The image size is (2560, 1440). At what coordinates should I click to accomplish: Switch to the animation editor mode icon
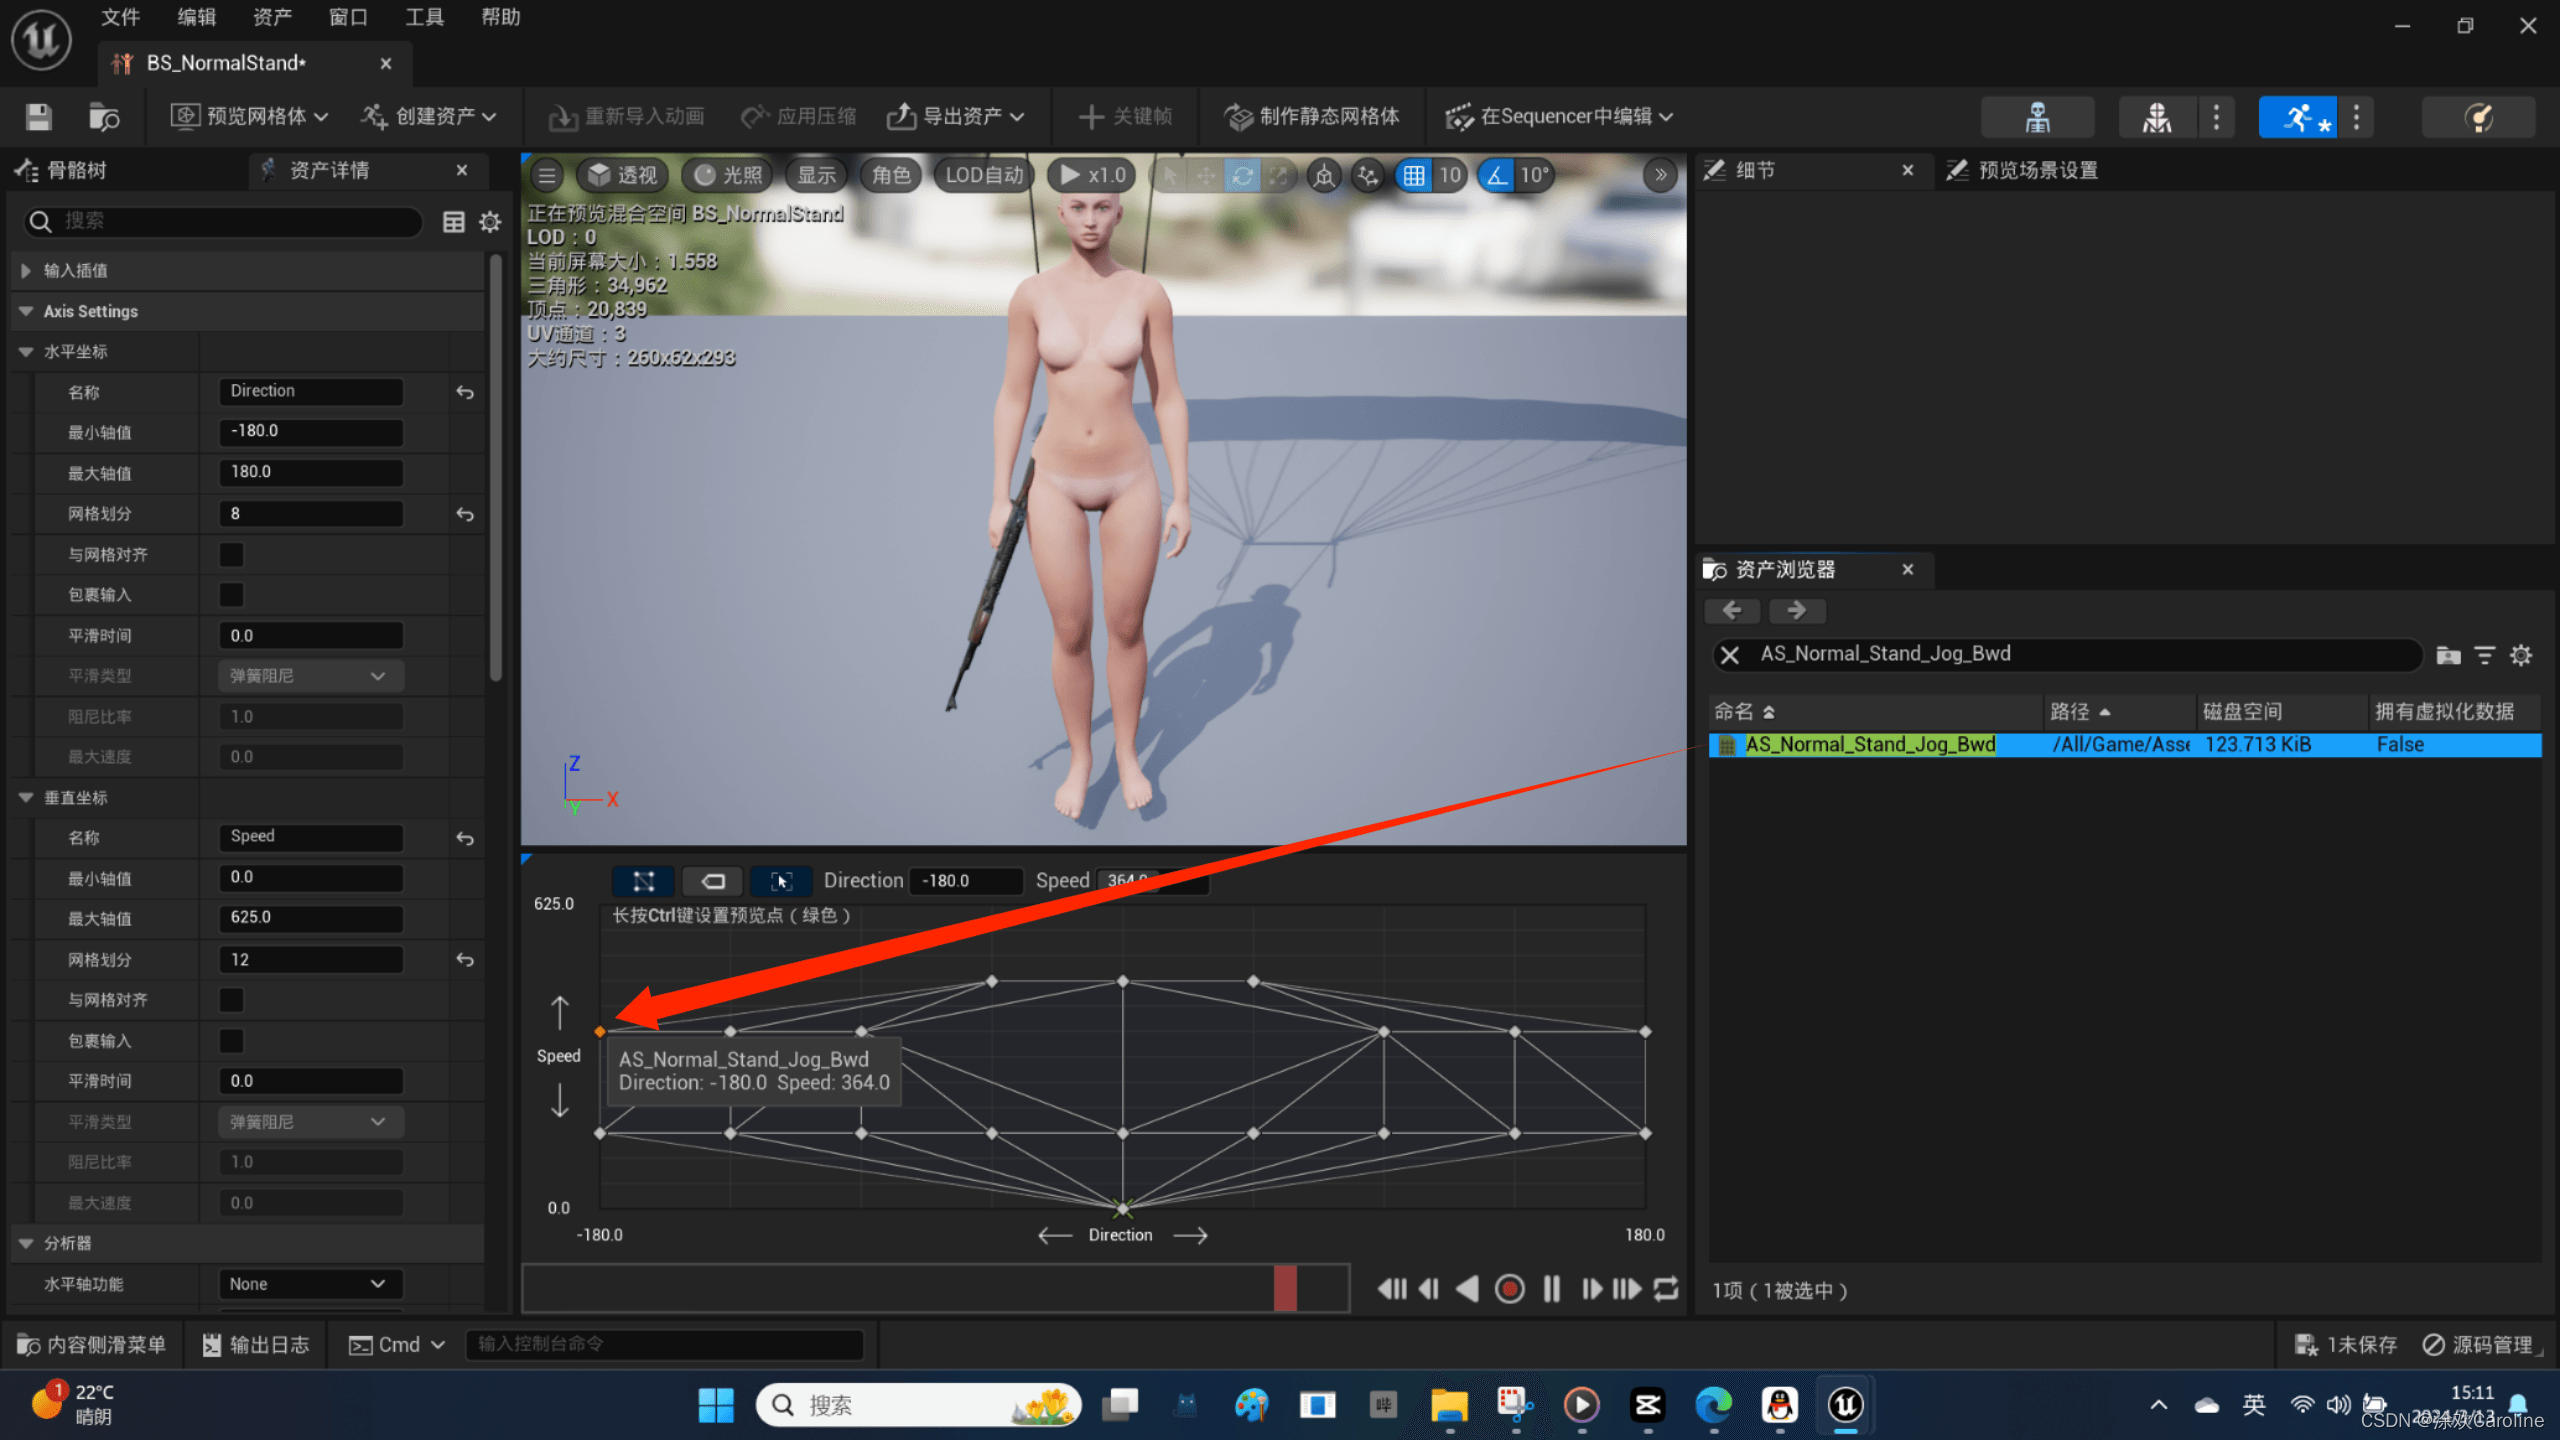[x=2298, y=117]
